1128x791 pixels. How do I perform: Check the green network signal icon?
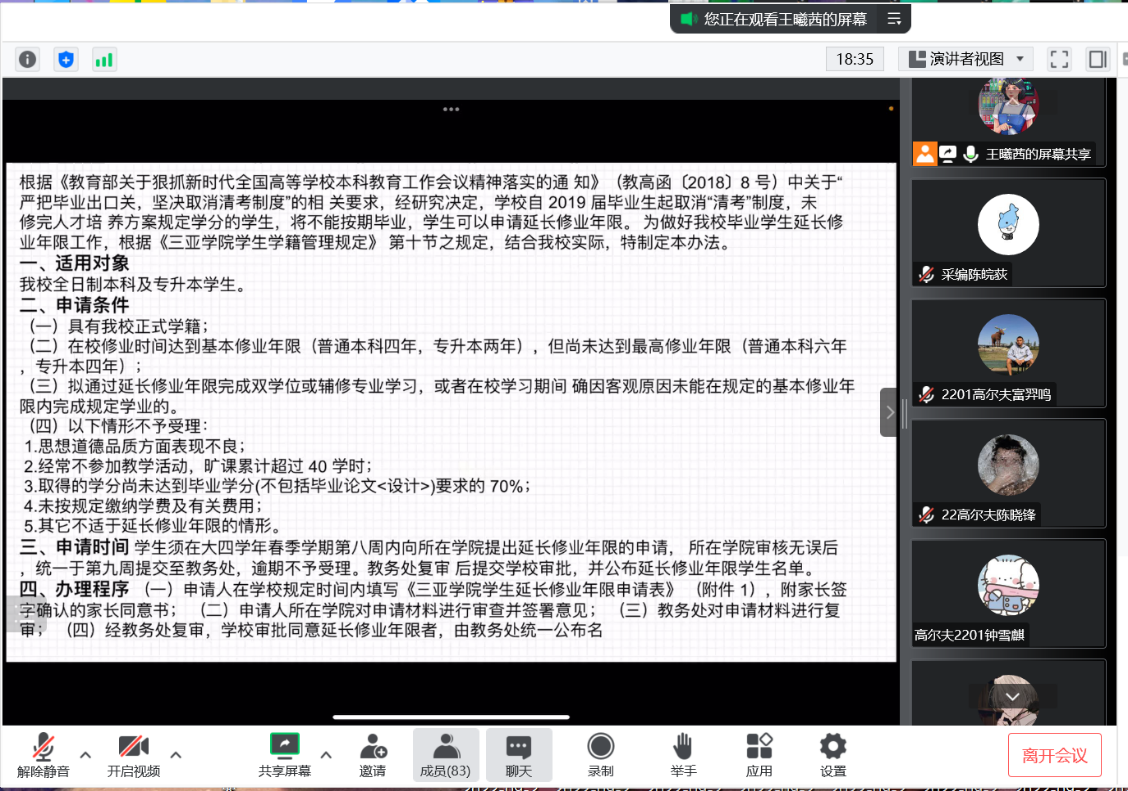pyautogui.click(x=104, y=59)
